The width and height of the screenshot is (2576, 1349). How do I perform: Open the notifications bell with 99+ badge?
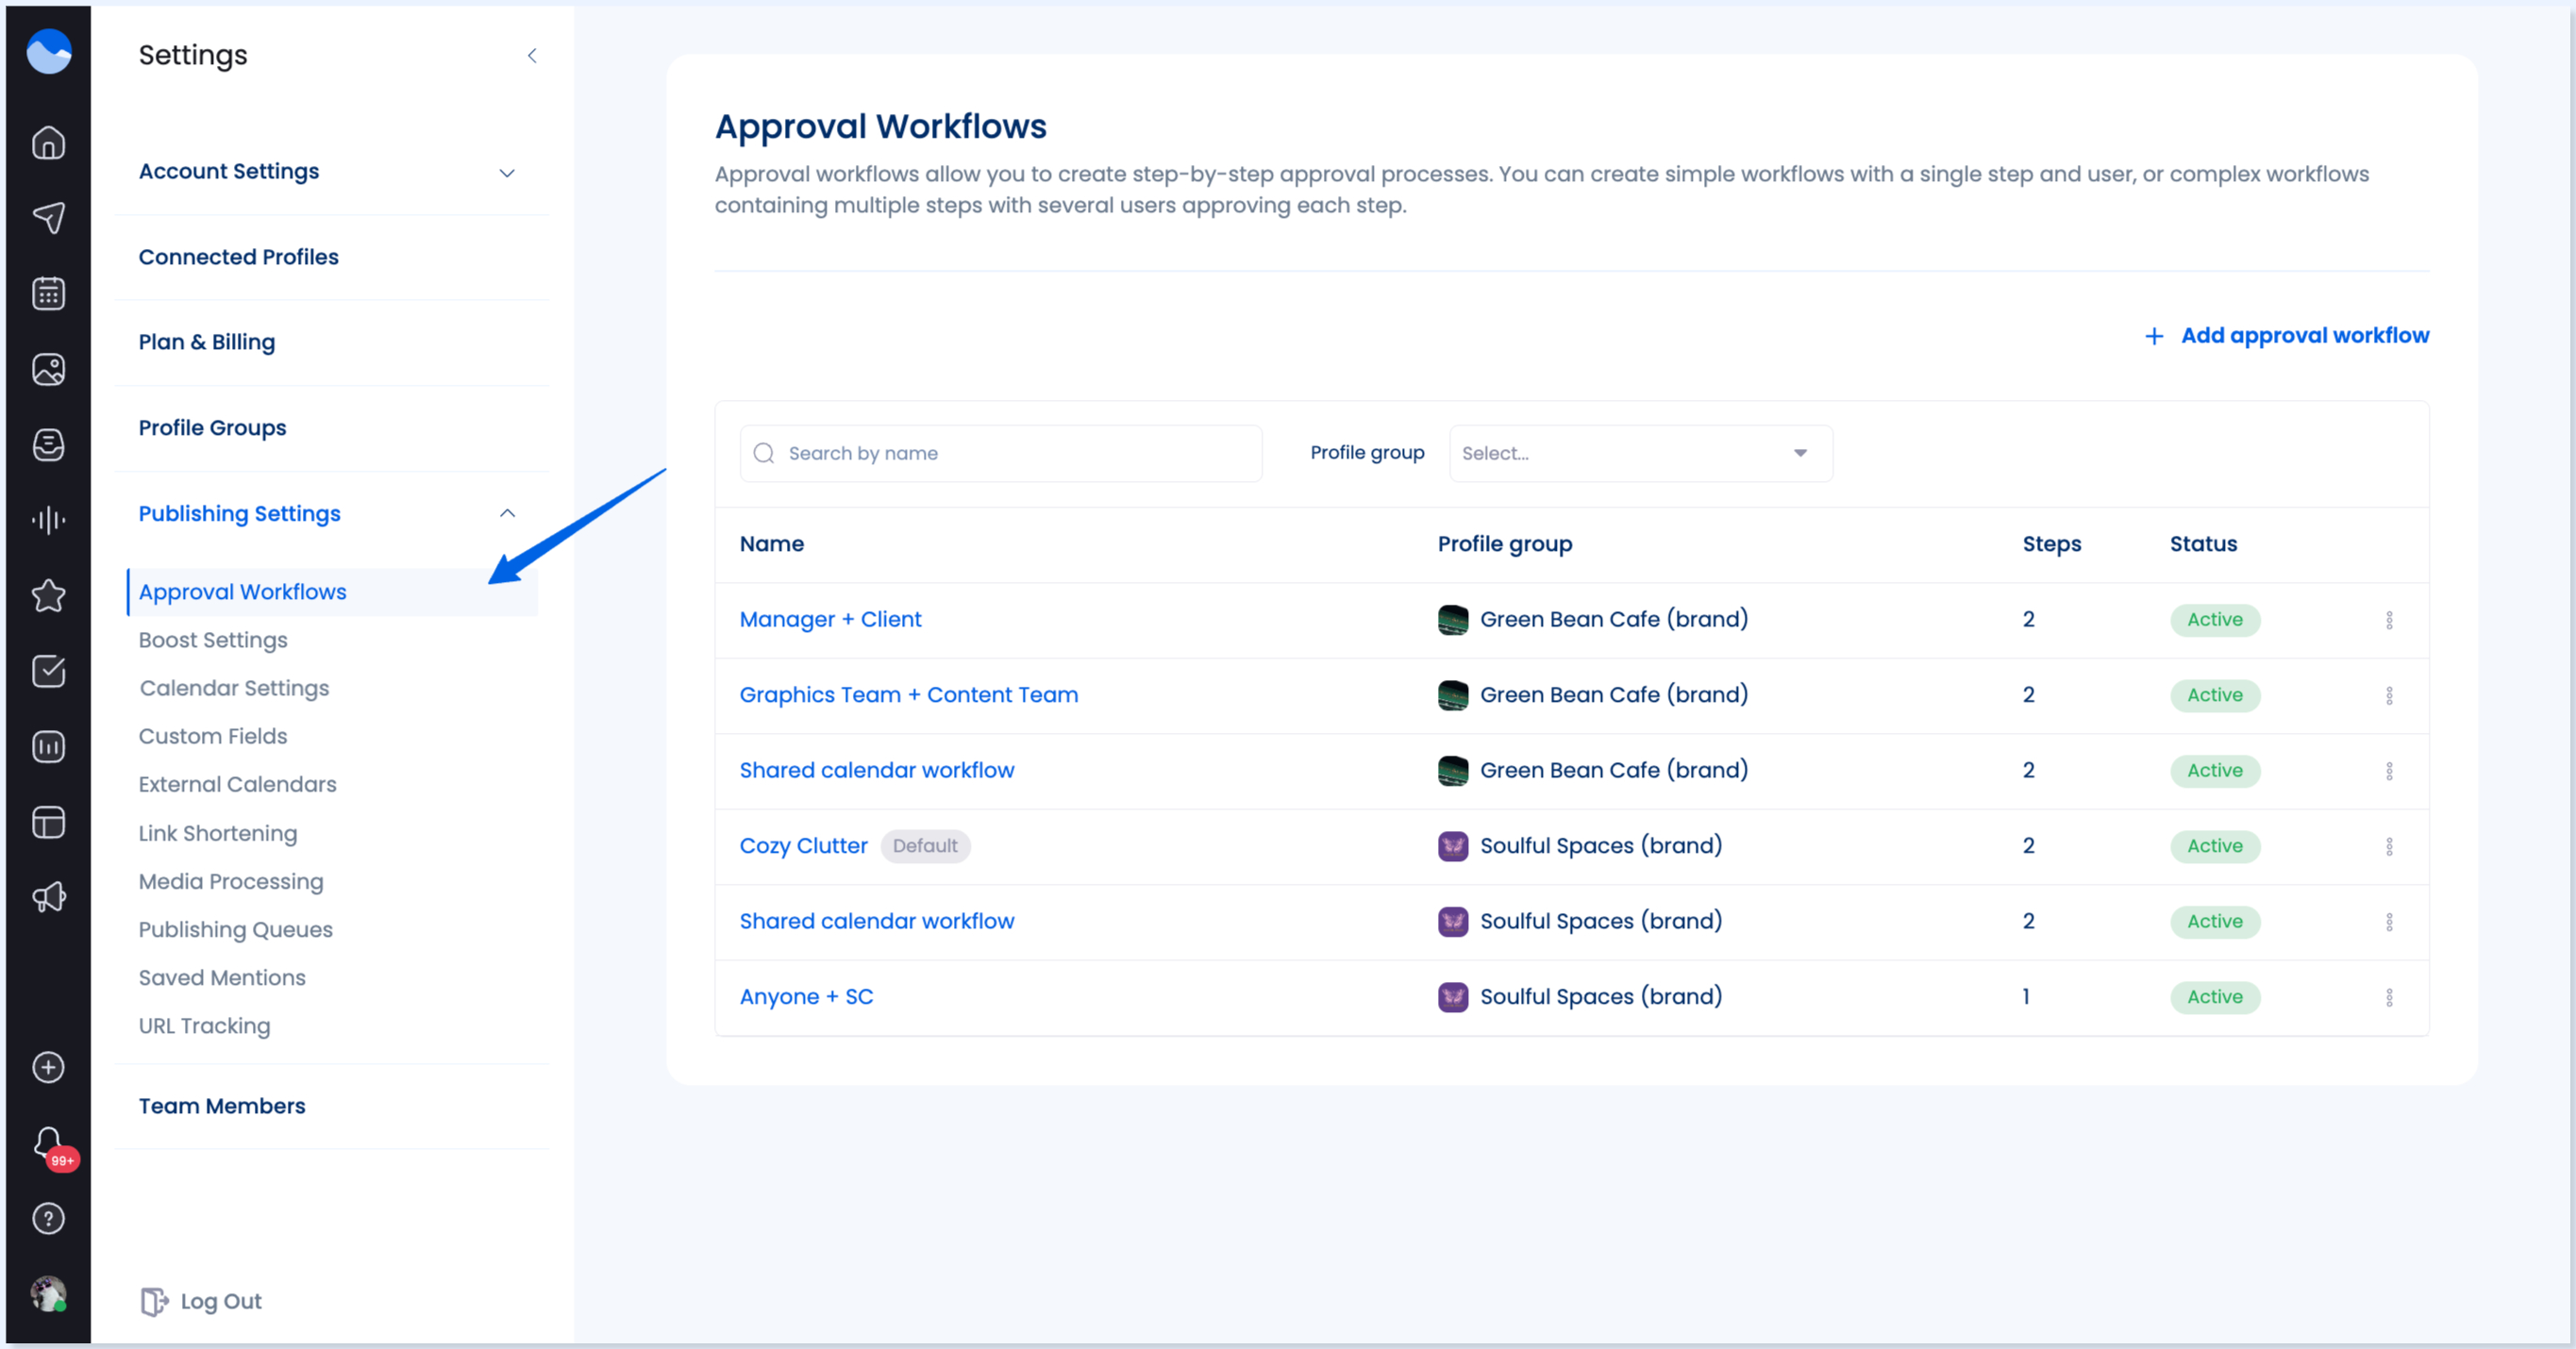[48, 1143]
